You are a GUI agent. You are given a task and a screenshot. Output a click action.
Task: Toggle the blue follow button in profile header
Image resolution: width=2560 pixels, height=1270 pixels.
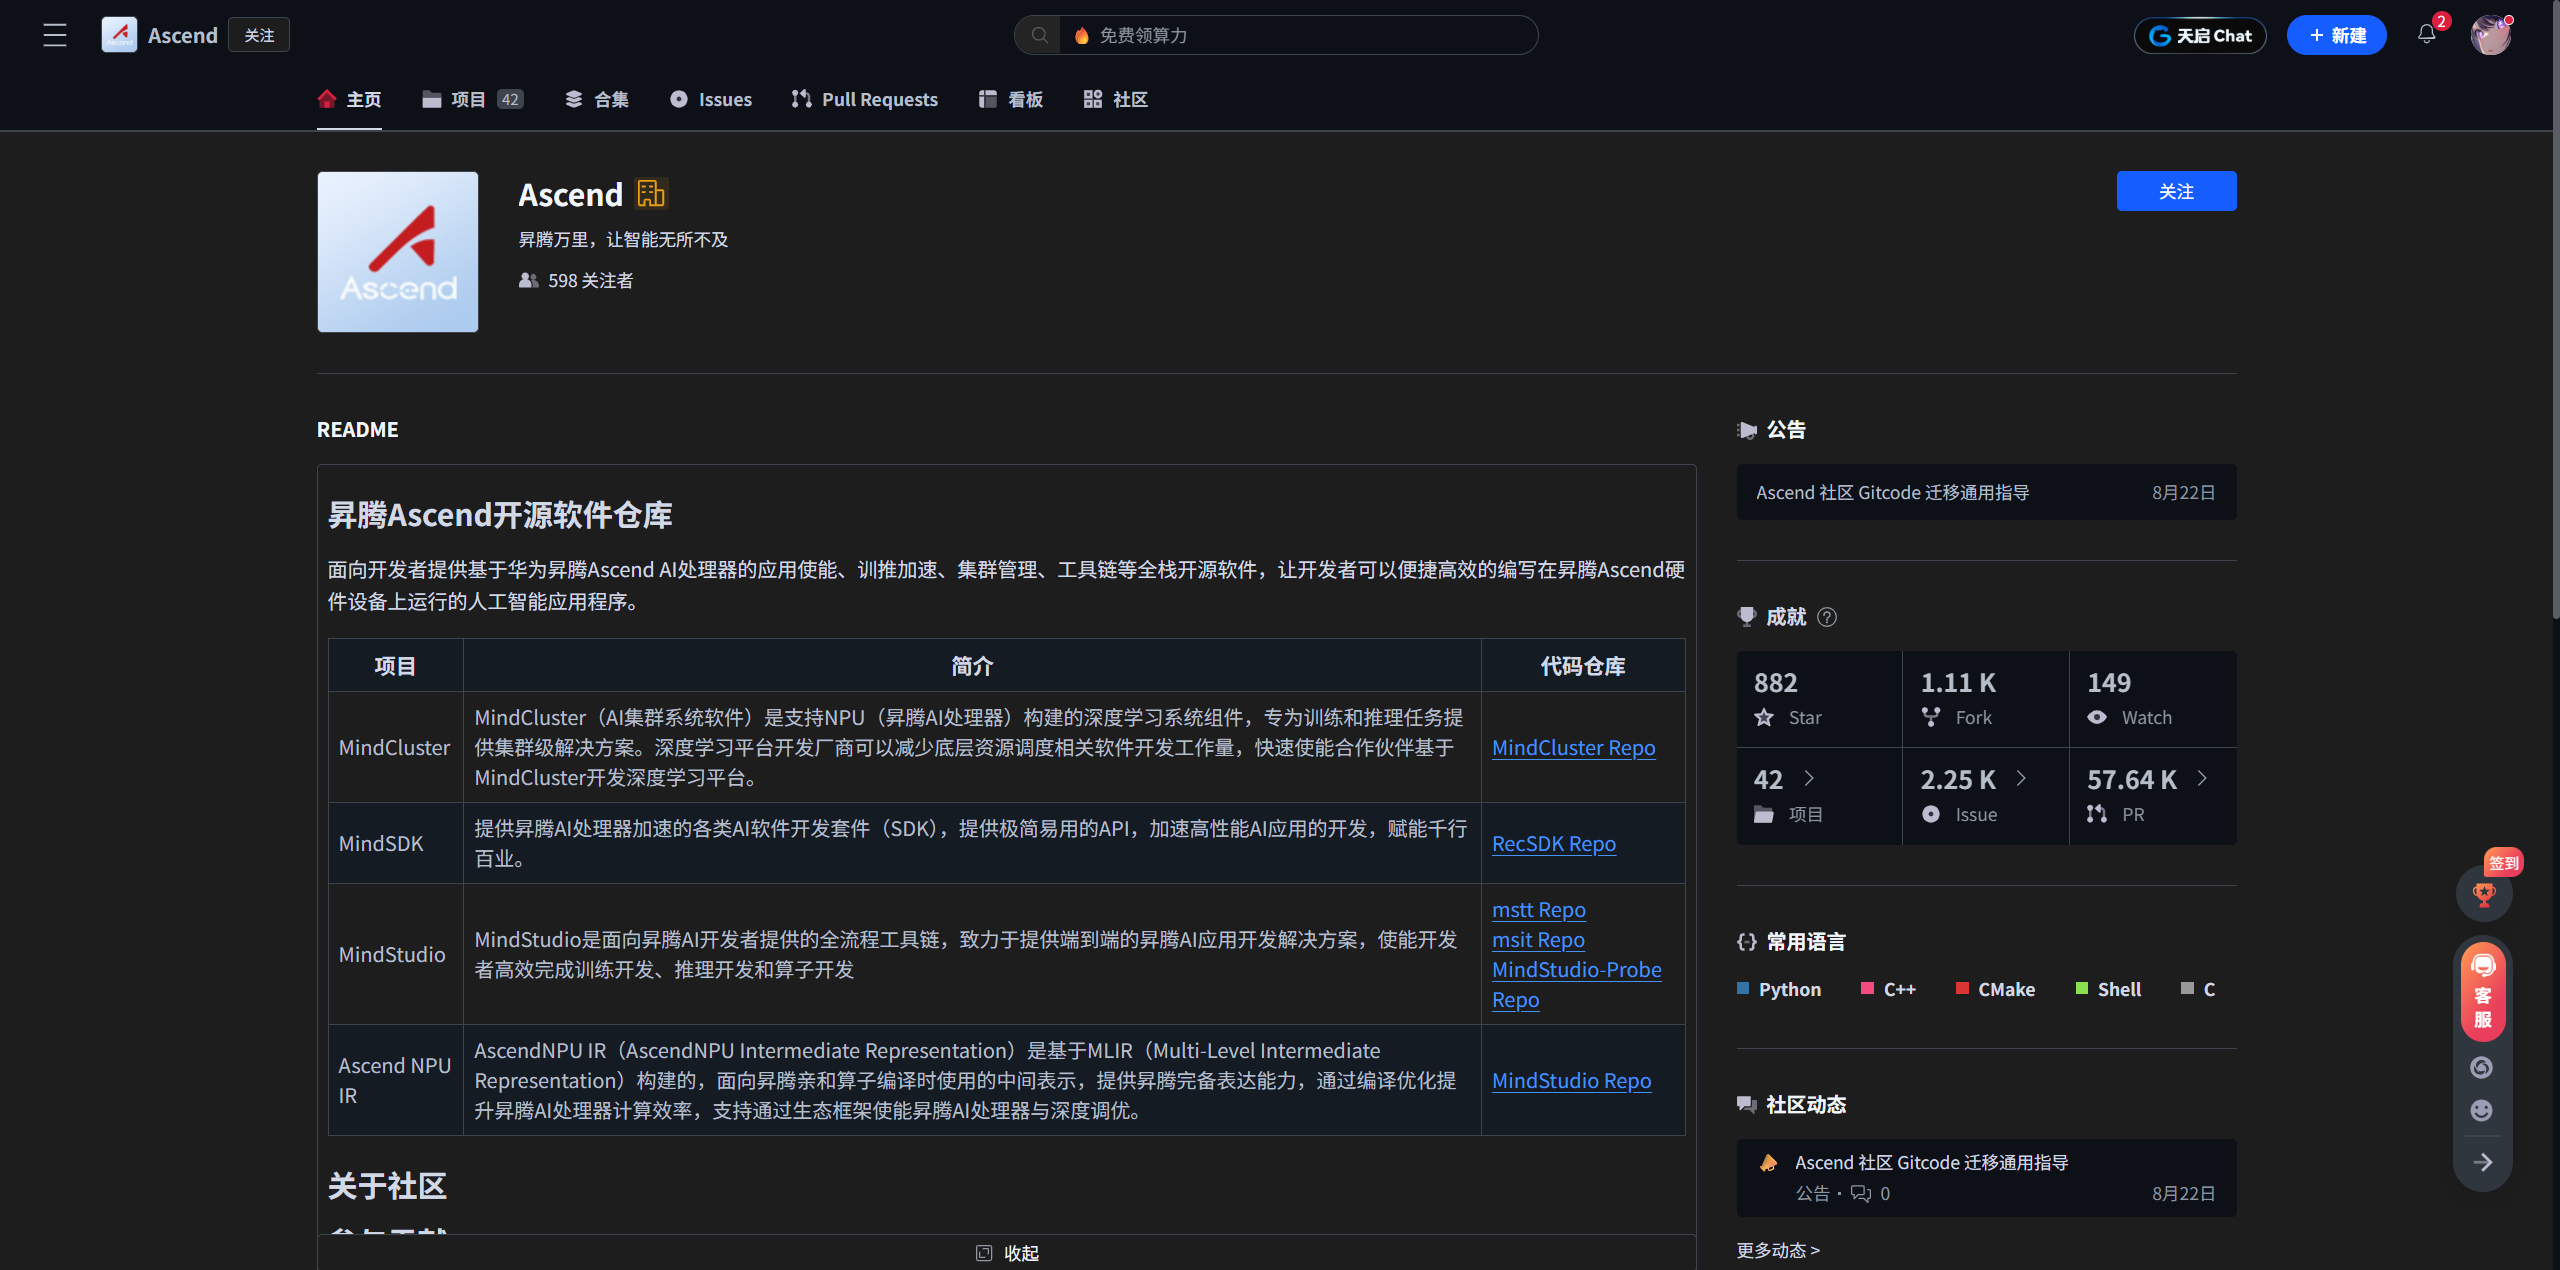[2176, 191]
